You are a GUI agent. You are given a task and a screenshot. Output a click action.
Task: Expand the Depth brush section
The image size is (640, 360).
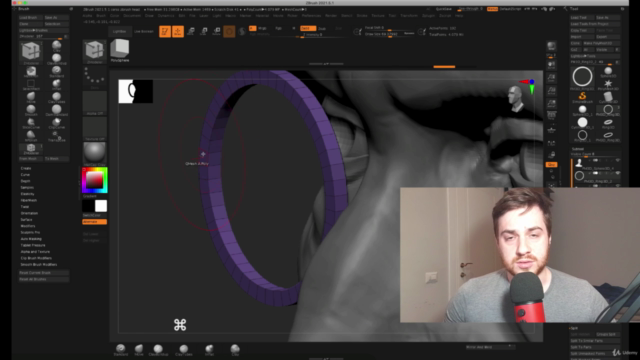25,181
